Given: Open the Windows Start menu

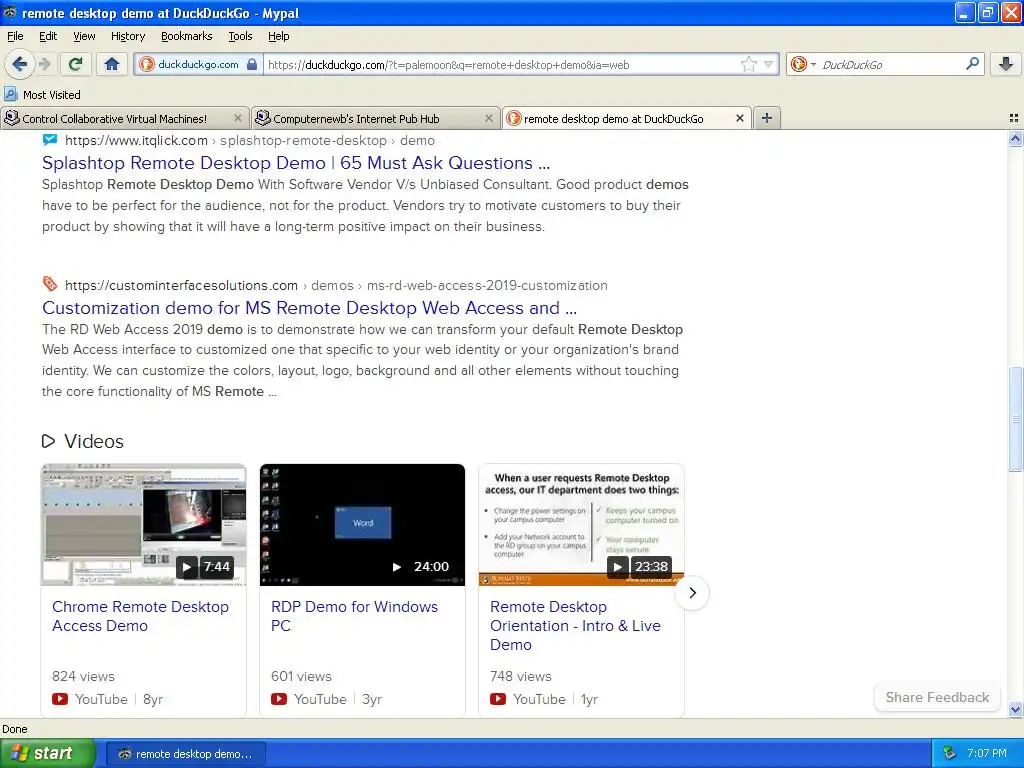Looking at the screenshot, I should pos(47,753).
